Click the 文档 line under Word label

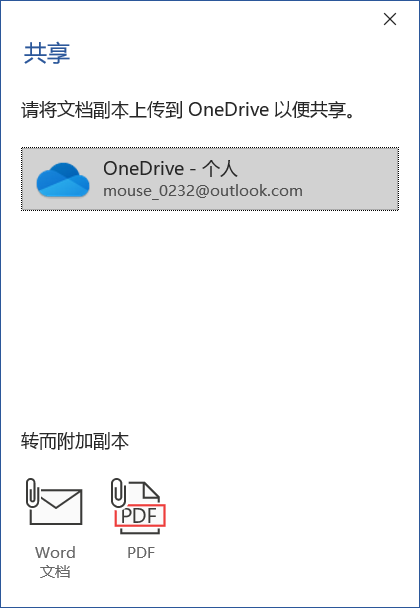pos(55,572)
